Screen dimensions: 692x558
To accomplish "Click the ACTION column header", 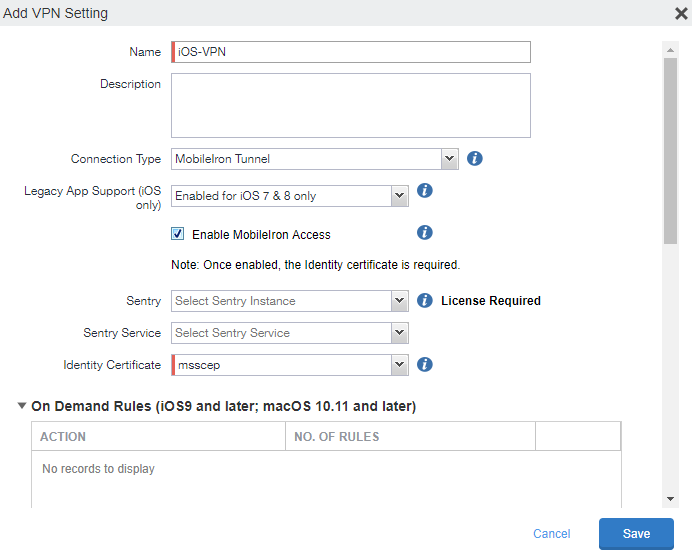I will [x=158, y=437].
